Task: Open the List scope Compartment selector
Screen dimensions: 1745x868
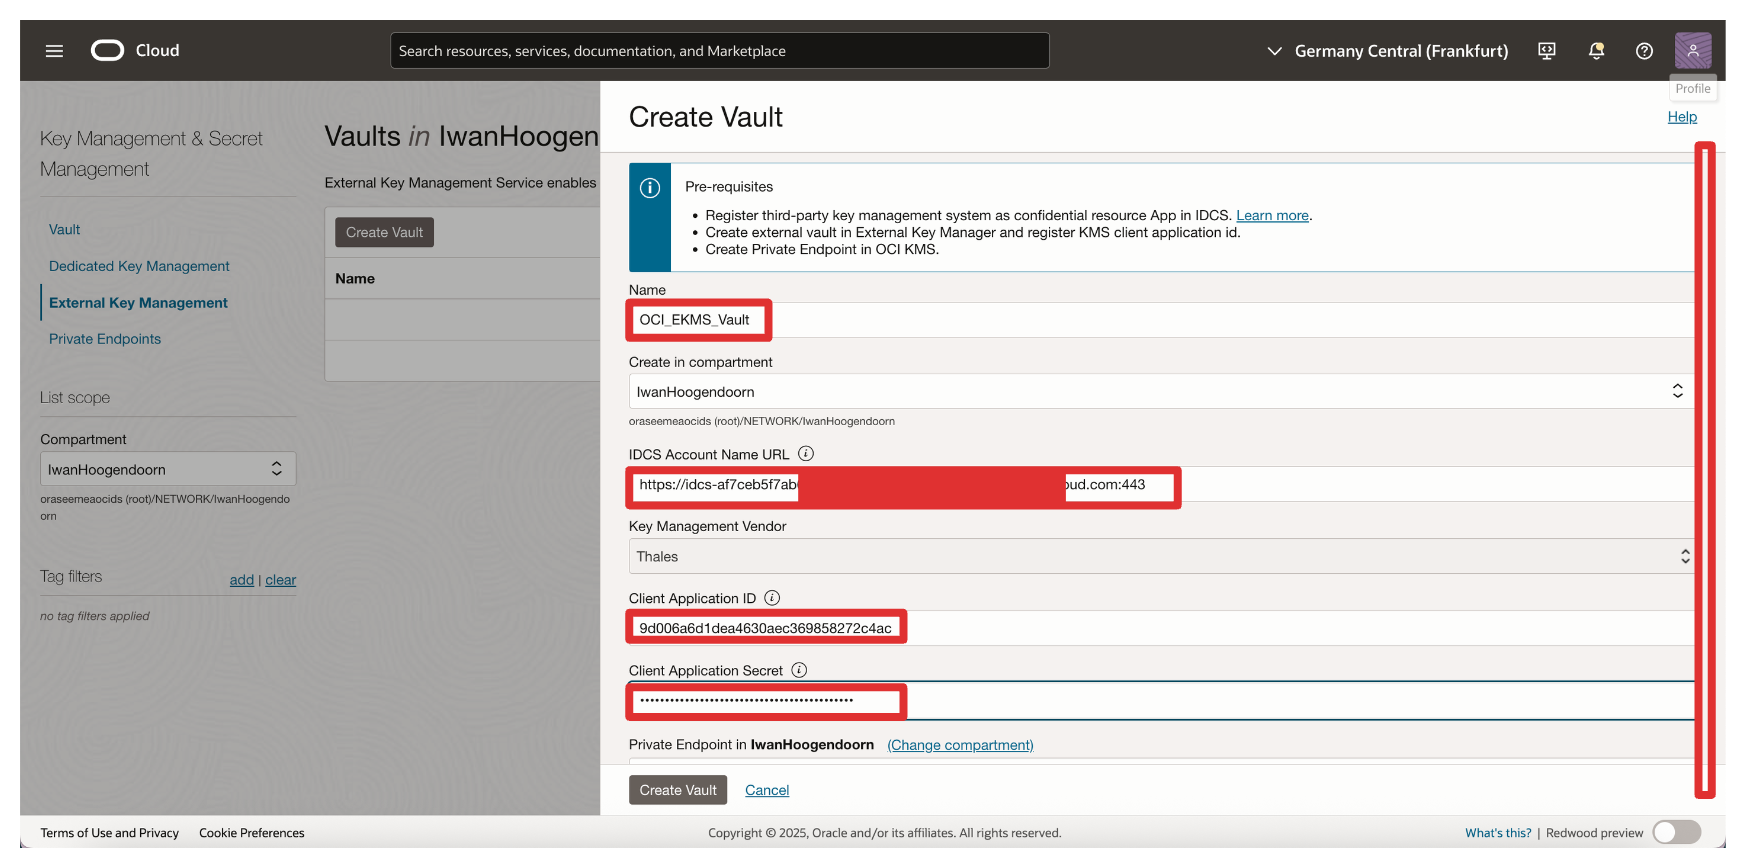Action: pos(167,469)
